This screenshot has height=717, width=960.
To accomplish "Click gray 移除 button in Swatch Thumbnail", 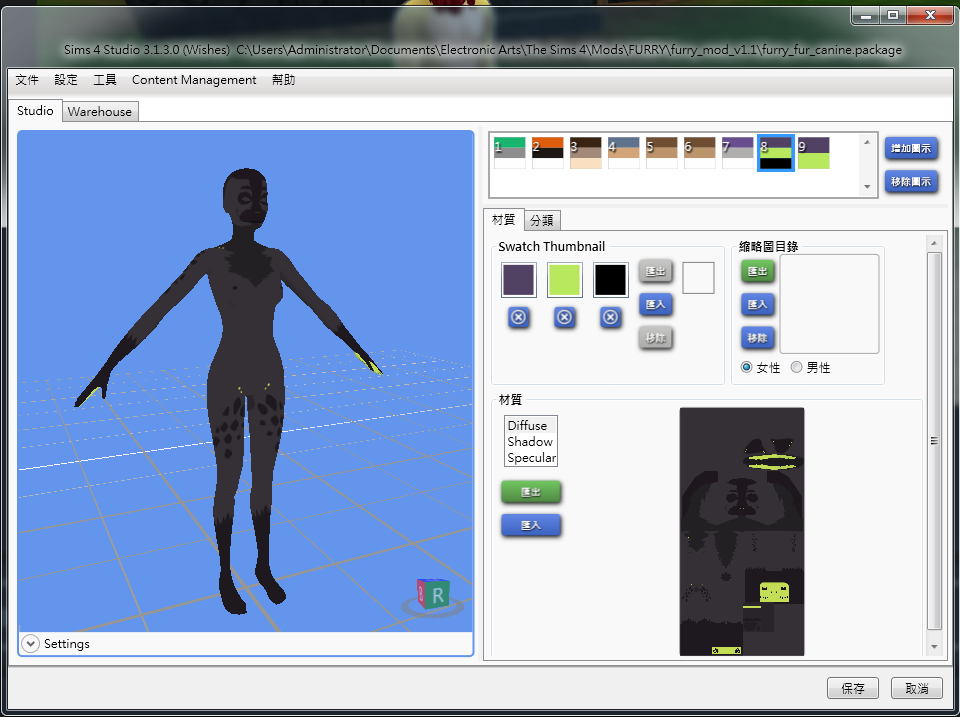I will (x=655, y=338).
